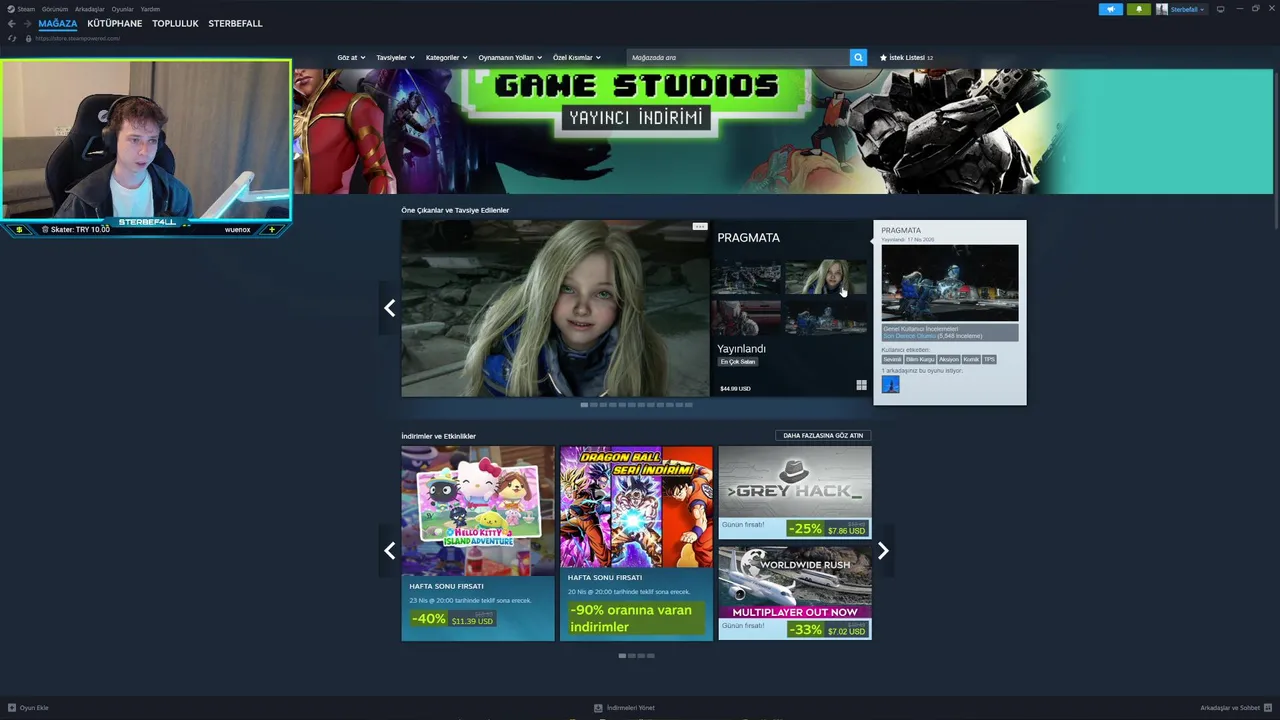This screenshot has height=720, width=1280.
Task: Open notifications bell icon
Action: pos(1138,9)
